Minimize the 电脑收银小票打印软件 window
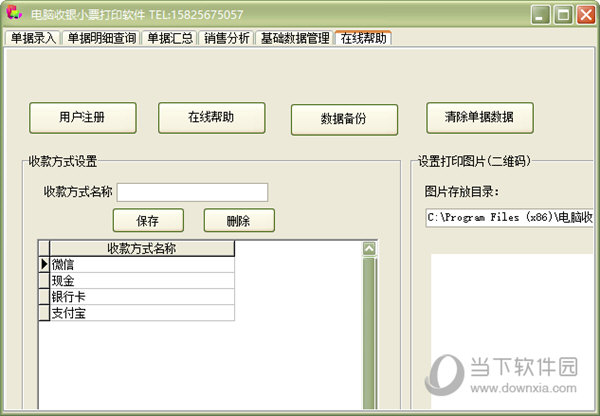 pos(540,15)
